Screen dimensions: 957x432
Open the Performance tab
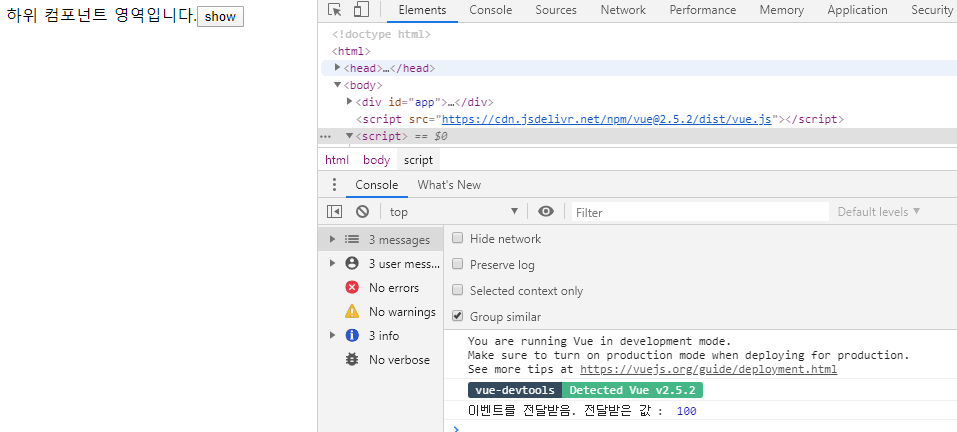coord(702,10)
